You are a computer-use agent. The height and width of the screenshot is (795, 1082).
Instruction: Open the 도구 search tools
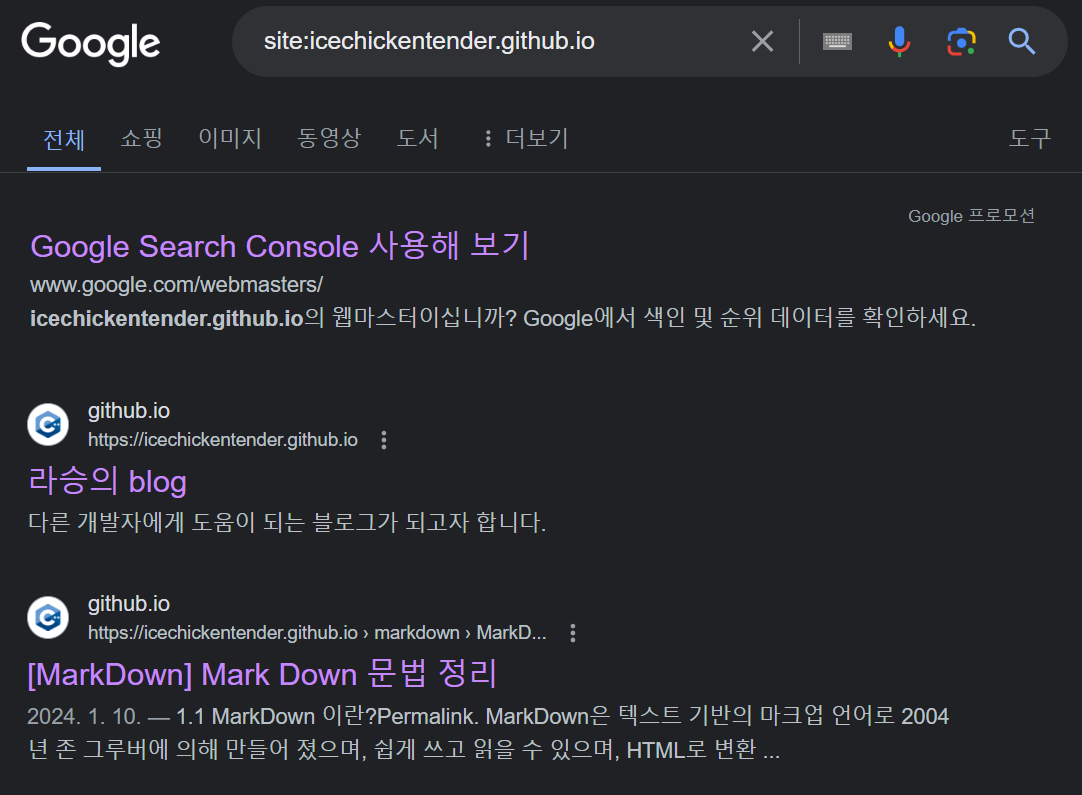coord(1030,138)
